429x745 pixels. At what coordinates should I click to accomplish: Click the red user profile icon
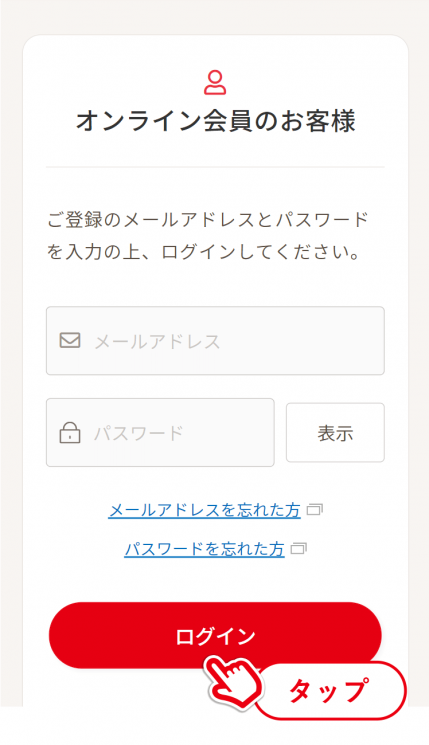215,83
